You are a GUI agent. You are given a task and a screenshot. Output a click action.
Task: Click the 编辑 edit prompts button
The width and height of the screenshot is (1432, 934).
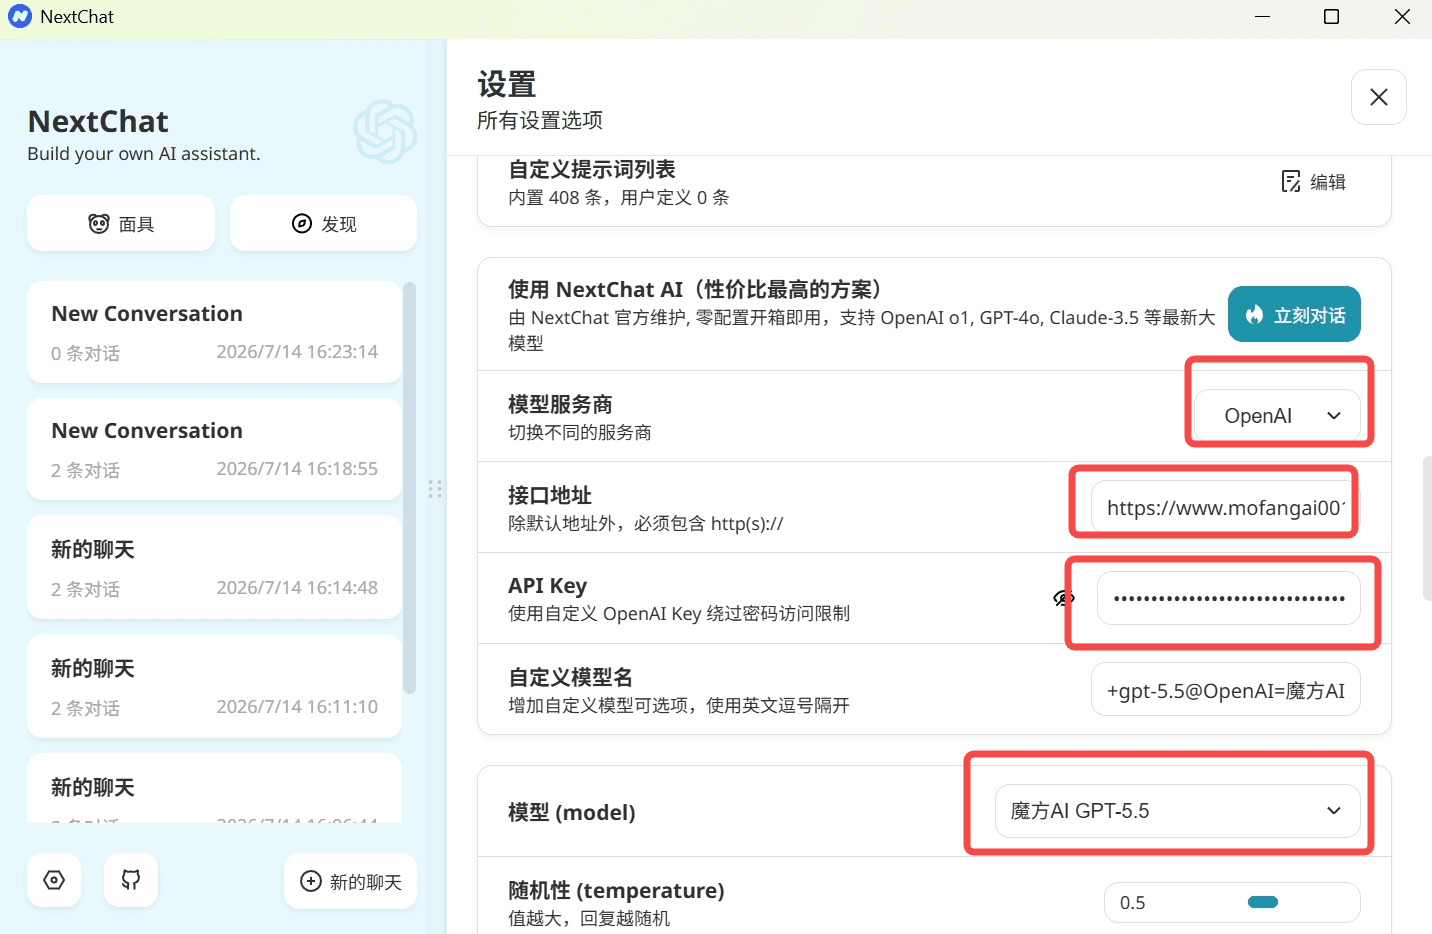click(x=1314, y=182)
